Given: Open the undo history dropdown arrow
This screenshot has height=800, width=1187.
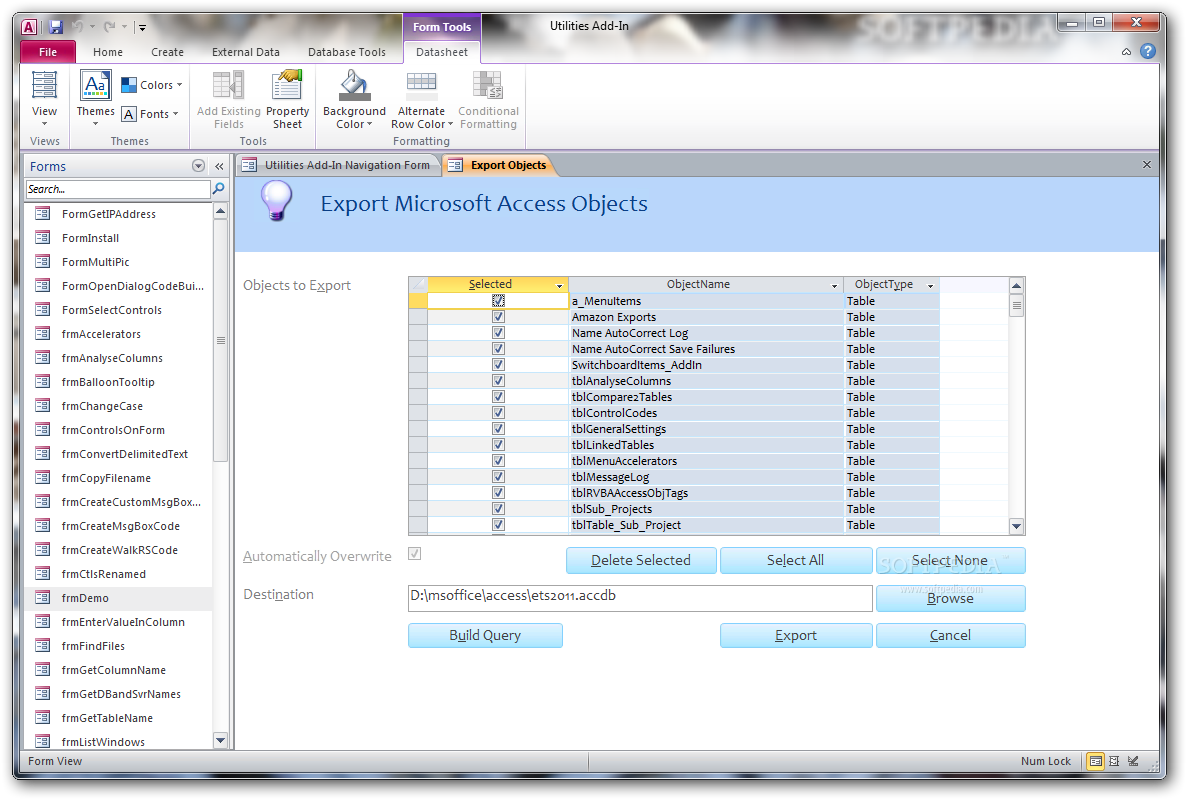Looking at the screenshot, I should (92, 27).
